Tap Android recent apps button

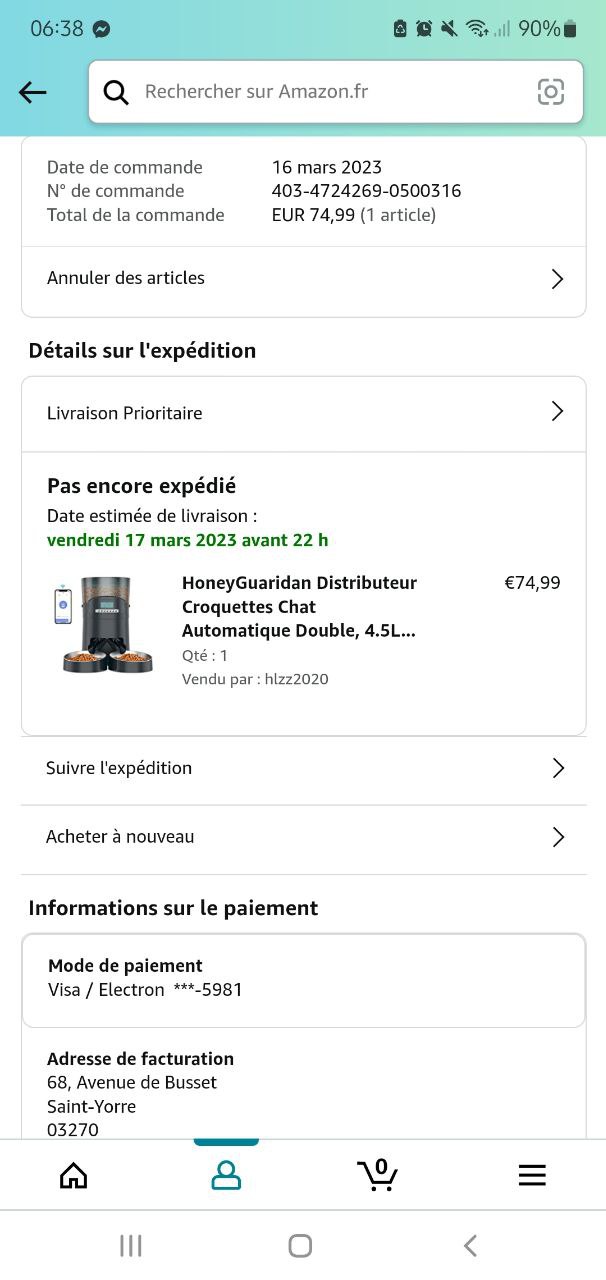pos(130,1245)
